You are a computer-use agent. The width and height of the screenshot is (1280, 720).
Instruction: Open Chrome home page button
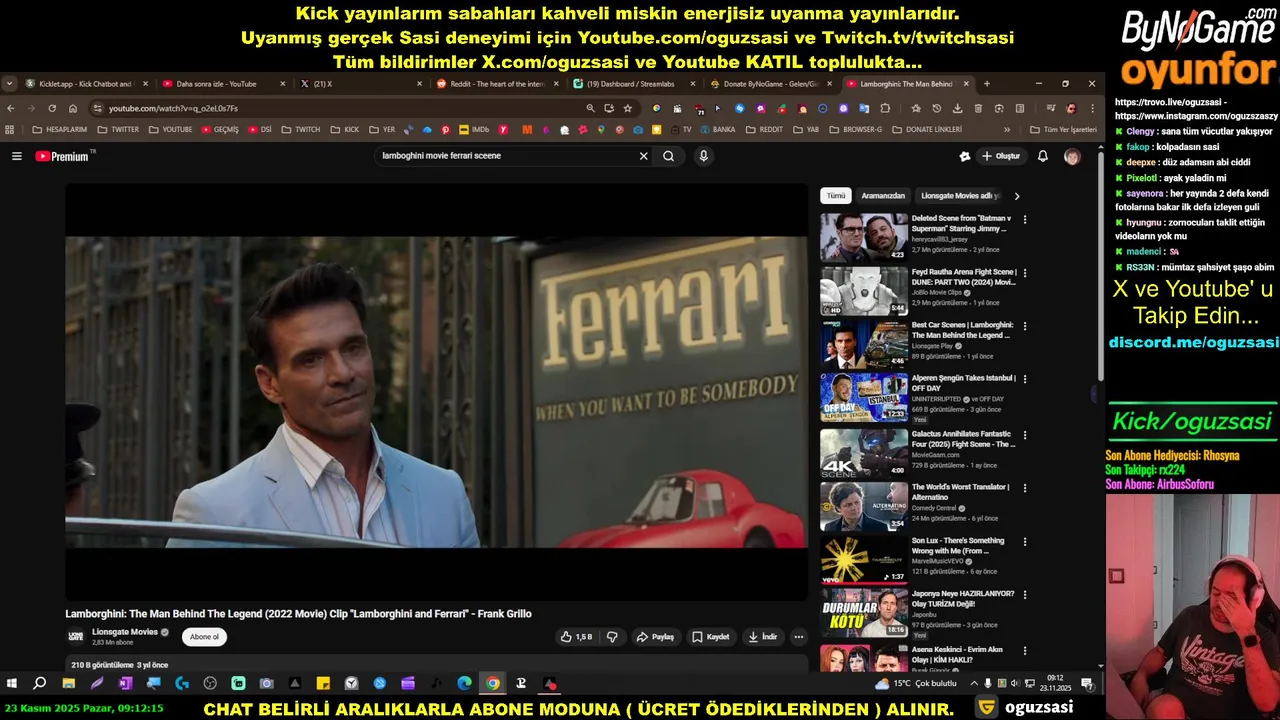click(73, 108)
